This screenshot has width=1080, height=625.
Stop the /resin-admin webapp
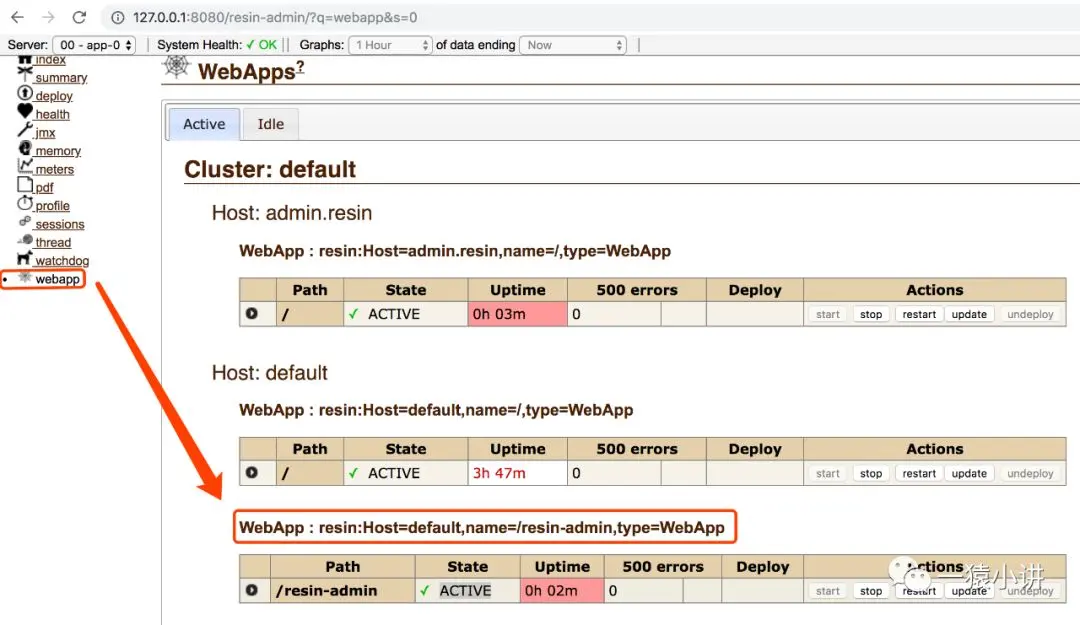(871, 591)
